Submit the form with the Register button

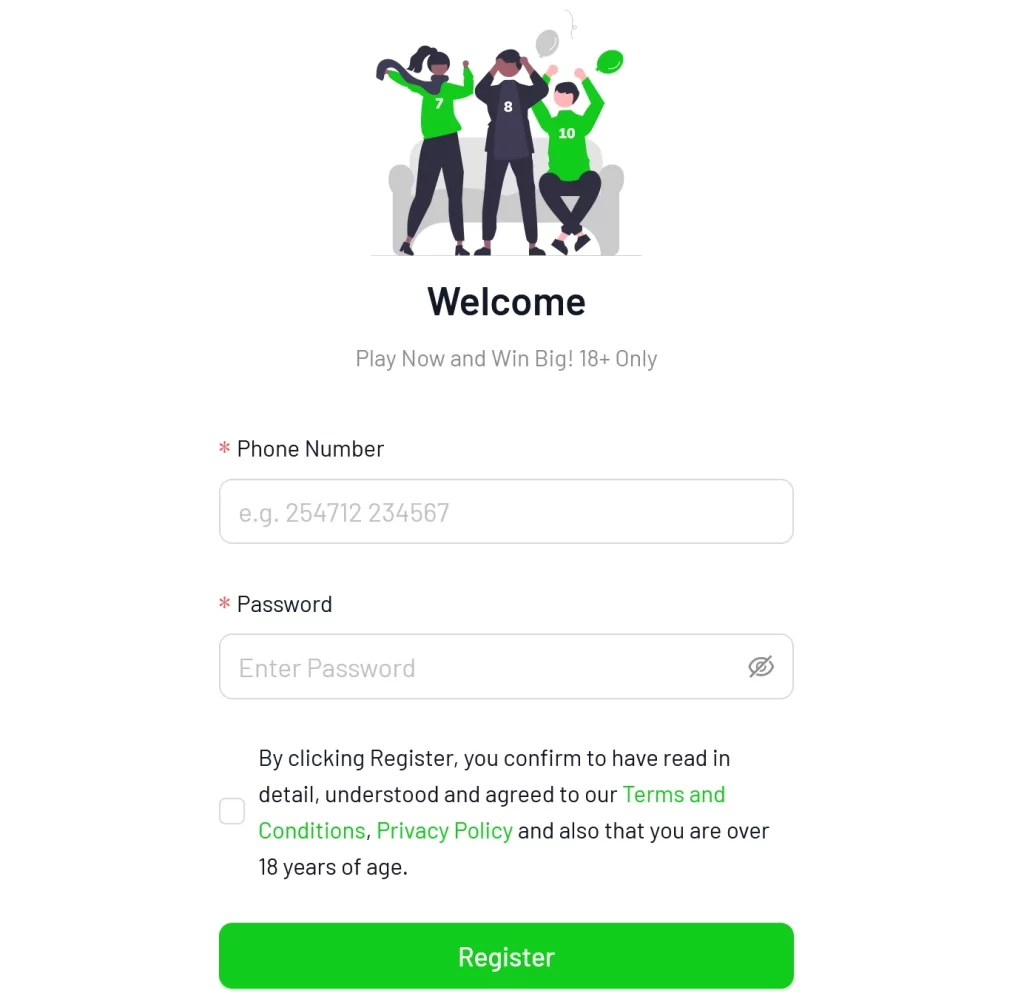(x=506, y=956)
